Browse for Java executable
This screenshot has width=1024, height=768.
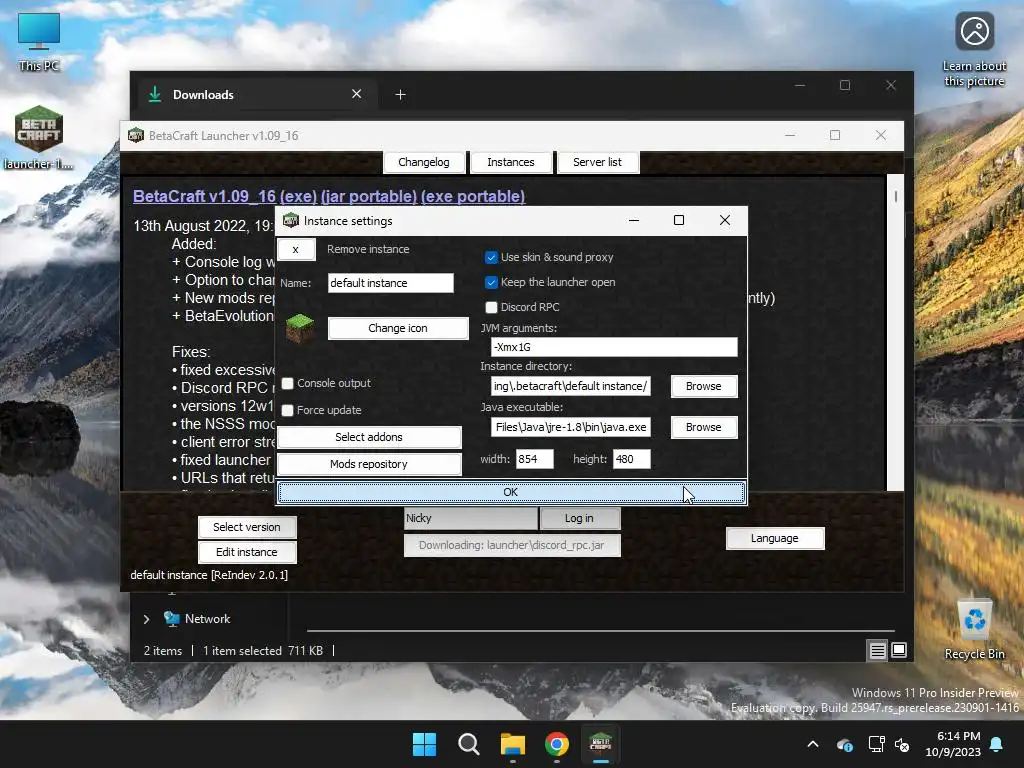coord(703,427)
